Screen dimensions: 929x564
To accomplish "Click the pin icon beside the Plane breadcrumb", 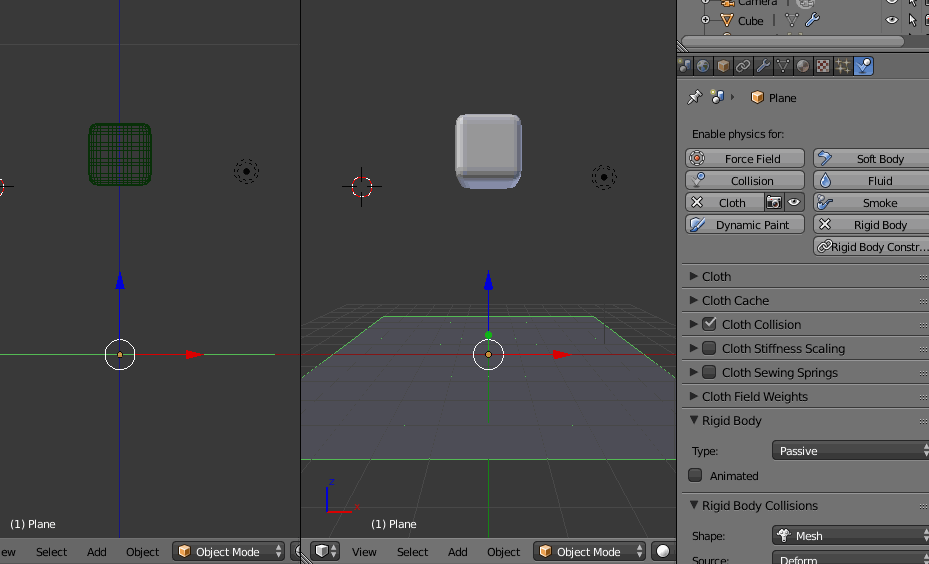I will coord(694,97).
